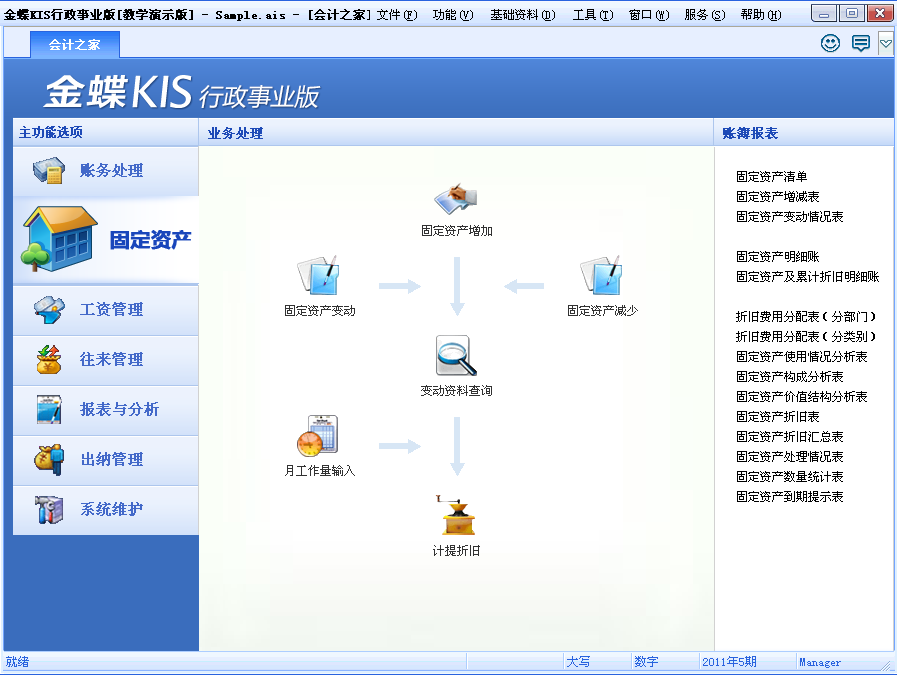The image size is (897, 675).
Task: Open the 固定资产减少 icon
Action: click(601, 276)
